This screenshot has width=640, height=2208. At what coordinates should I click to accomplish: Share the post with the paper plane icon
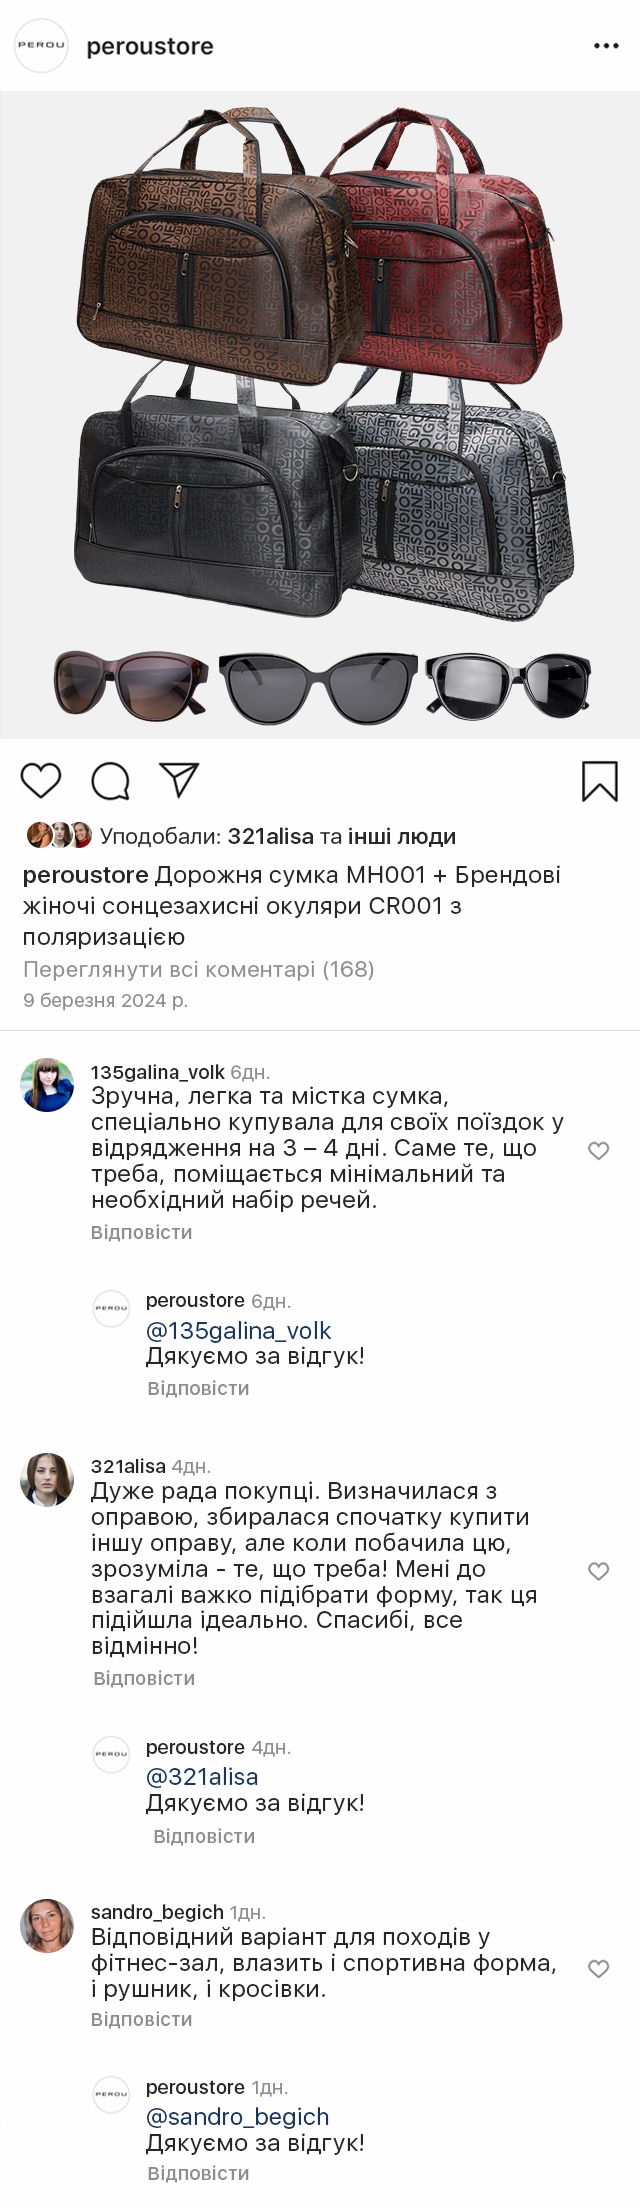[x=180, y=780]
